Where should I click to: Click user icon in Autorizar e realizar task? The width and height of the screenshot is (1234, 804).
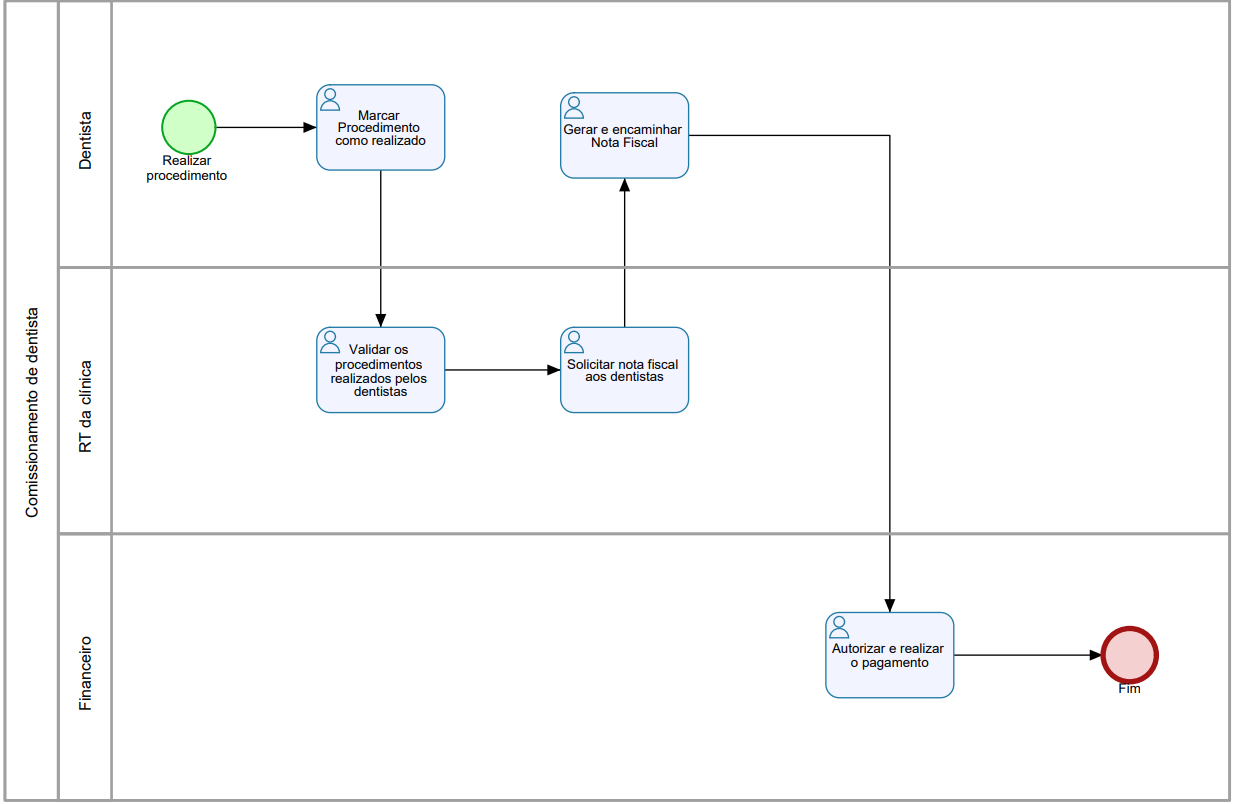(838, 627)
